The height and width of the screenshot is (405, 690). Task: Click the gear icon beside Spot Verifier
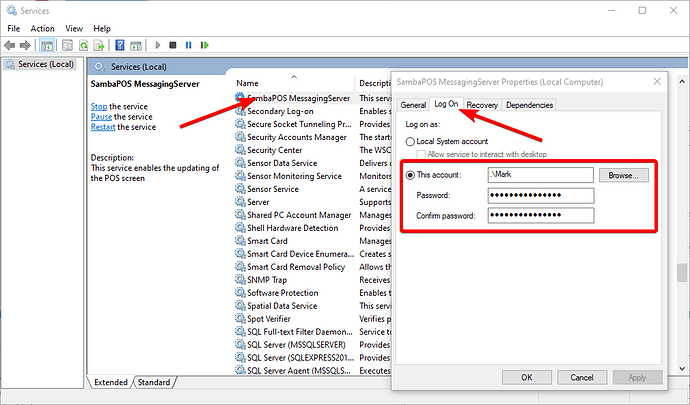[x=240, y=318]
